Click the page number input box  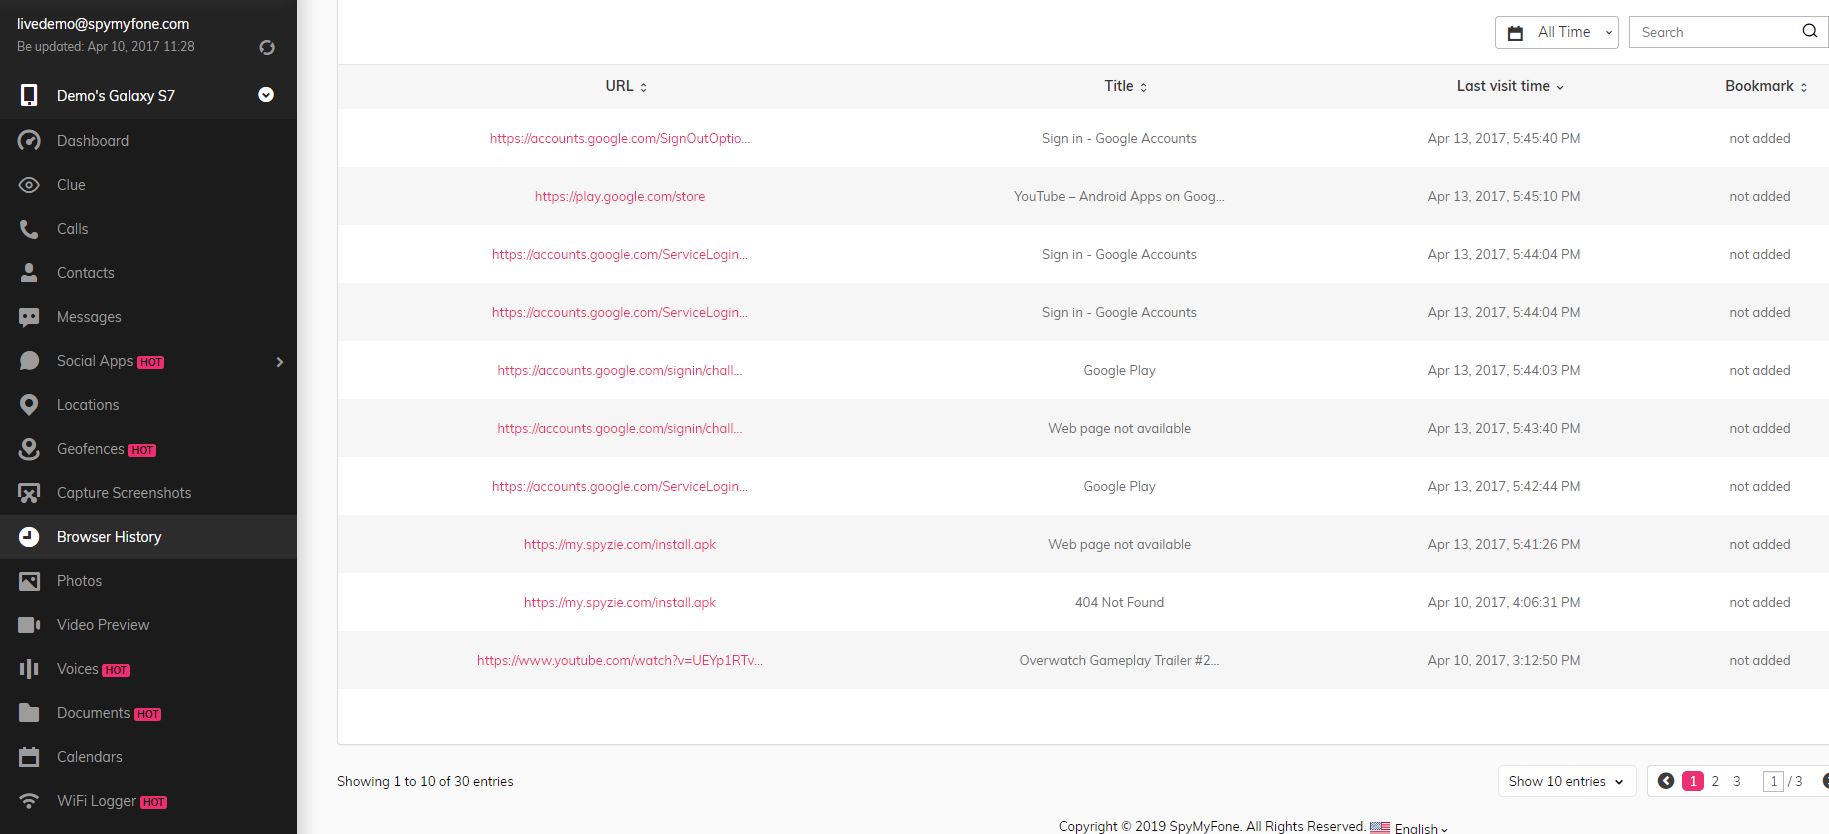[1773, 781]
